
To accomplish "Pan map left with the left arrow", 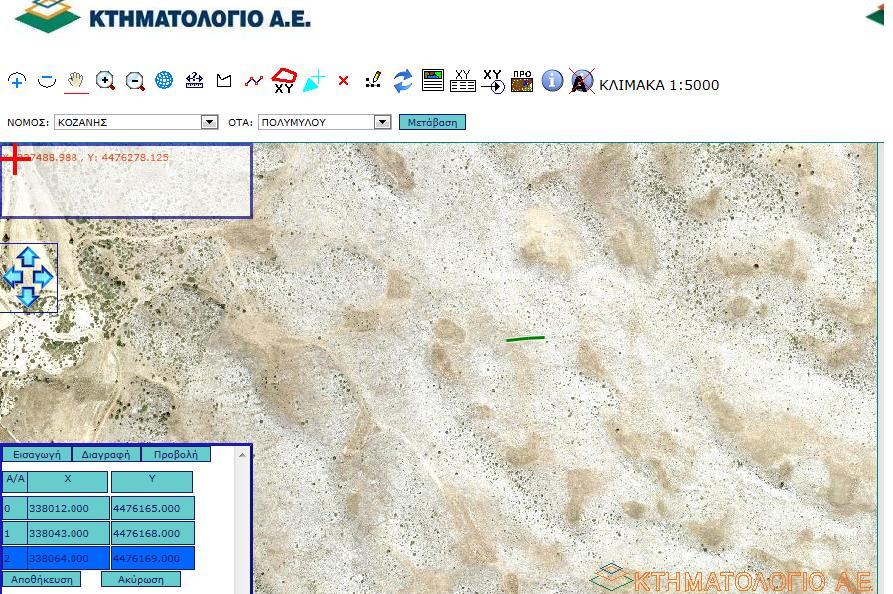I will (x=13, y=277).
